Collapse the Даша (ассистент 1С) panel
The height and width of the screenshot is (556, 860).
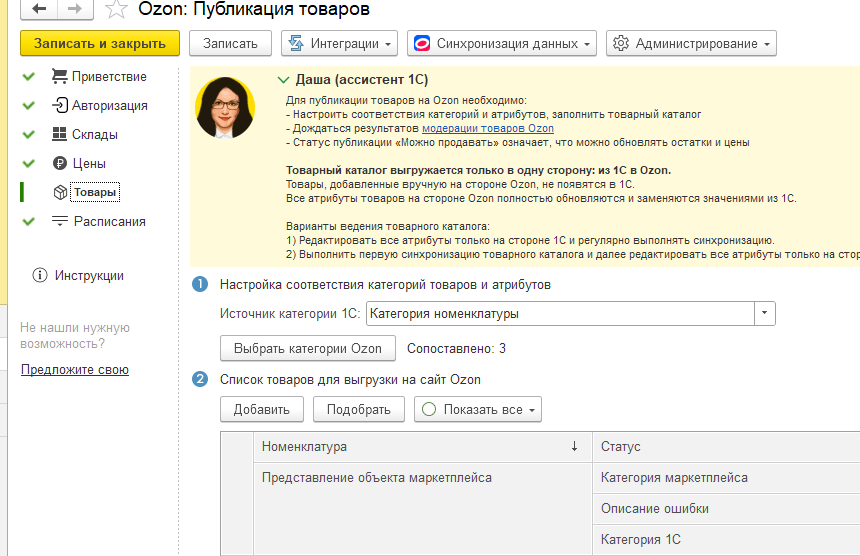283,80
